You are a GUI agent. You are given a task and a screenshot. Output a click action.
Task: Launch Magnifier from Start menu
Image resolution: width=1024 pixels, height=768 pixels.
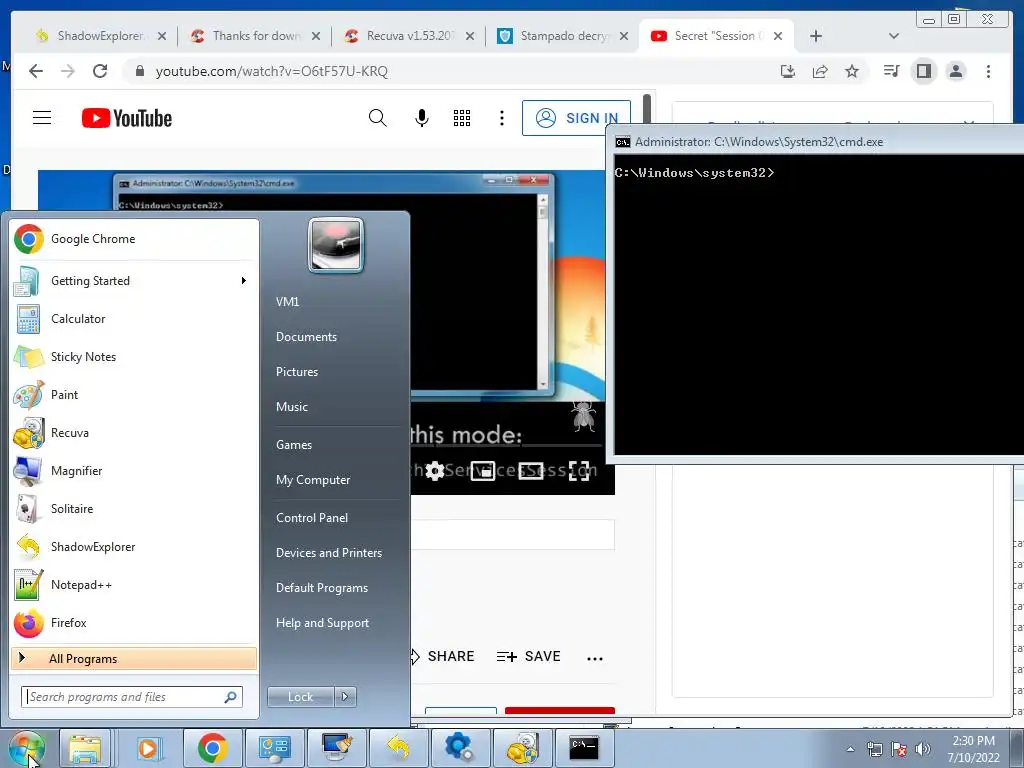point(134,470)
